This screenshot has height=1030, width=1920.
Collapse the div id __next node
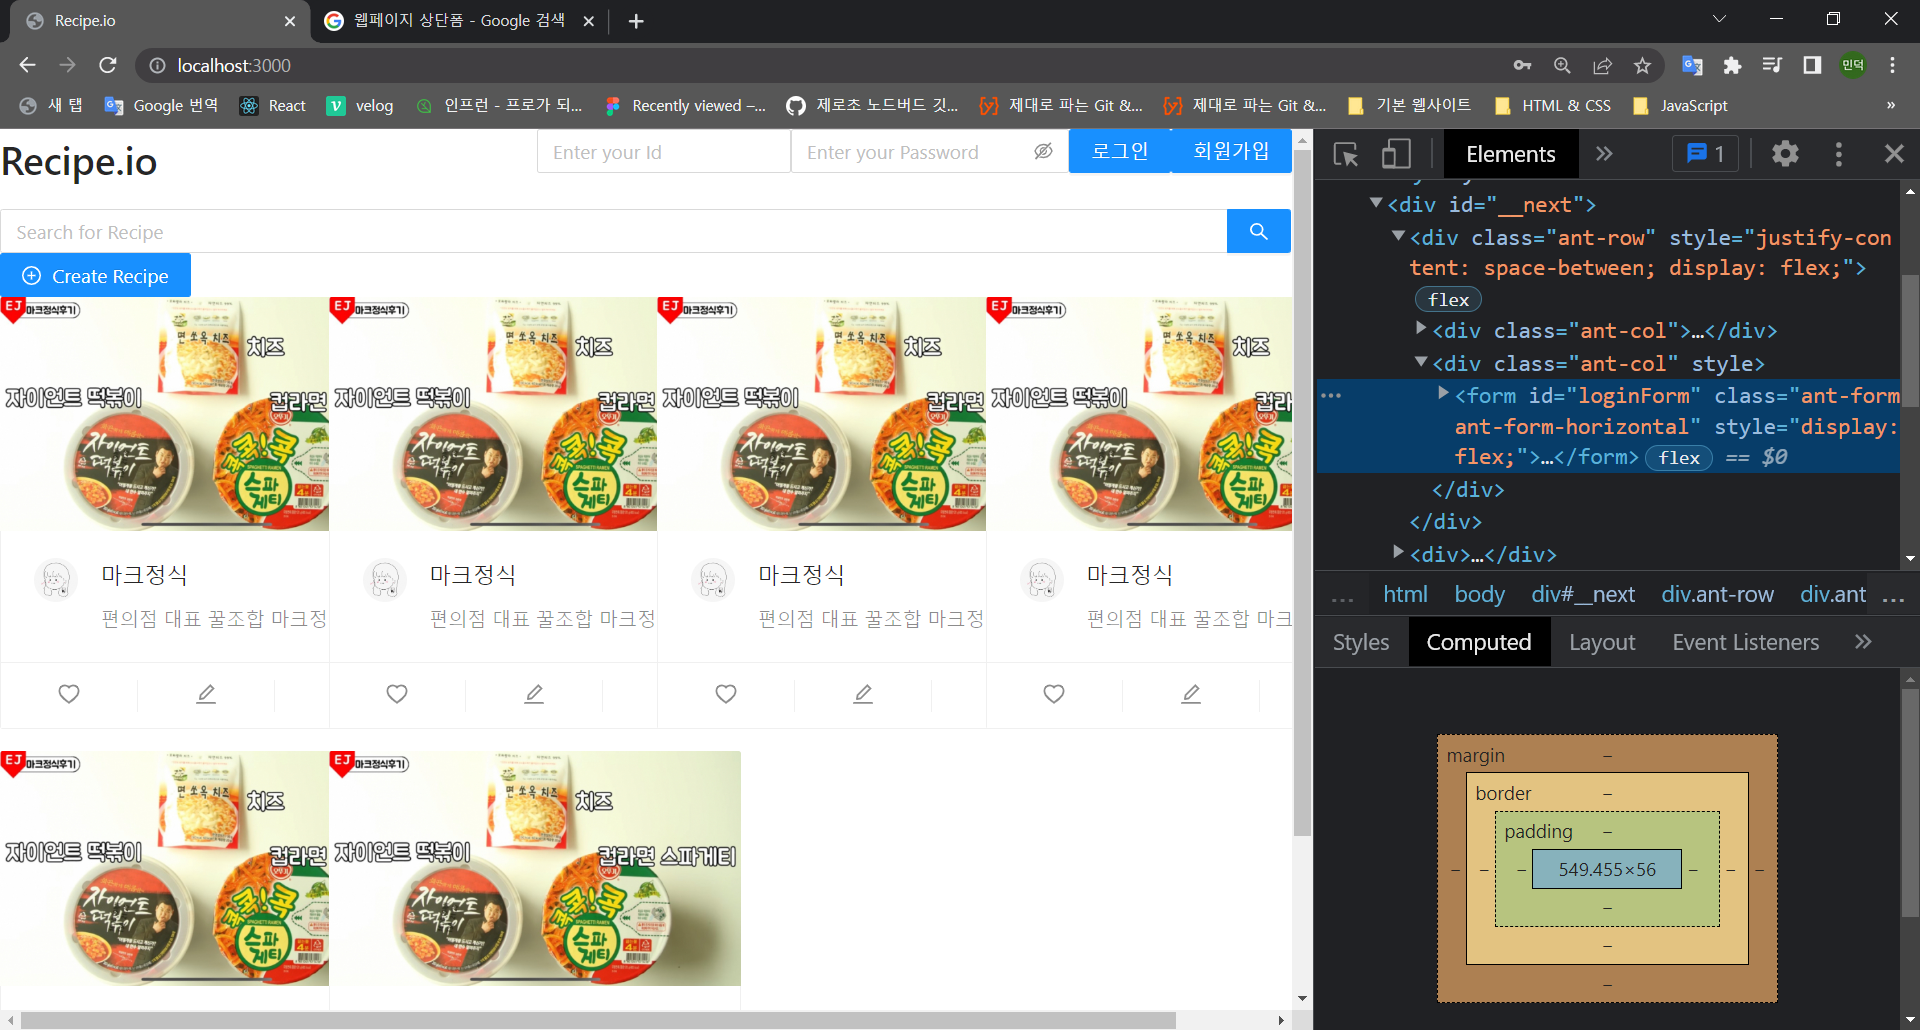pos(1376,203)
